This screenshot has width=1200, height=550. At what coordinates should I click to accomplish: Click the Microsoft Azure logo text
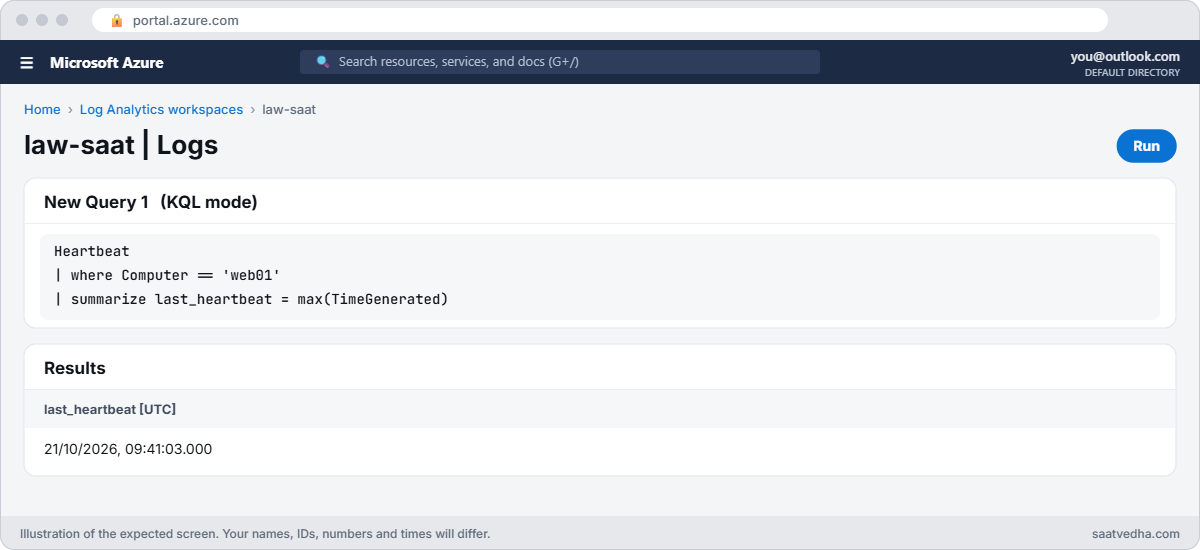point(107,63)
